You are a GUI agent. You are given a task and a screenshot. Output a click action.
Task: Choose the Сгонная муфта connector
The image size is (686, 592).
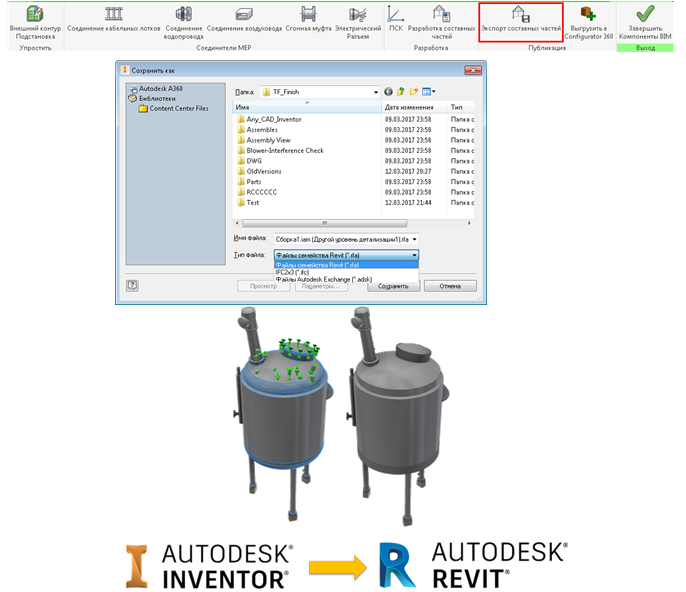pyautogui.click(x=308, y=19)
